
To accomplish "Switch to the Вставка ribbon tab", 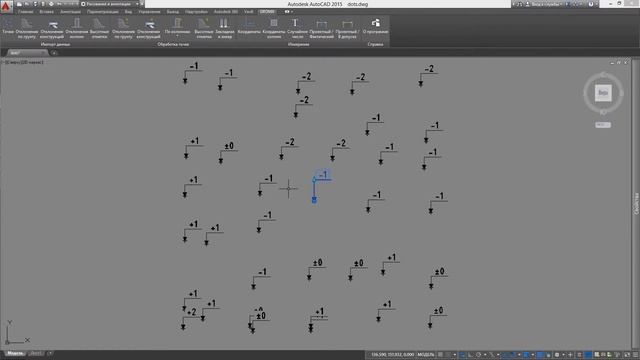I will tap(47, 11).
